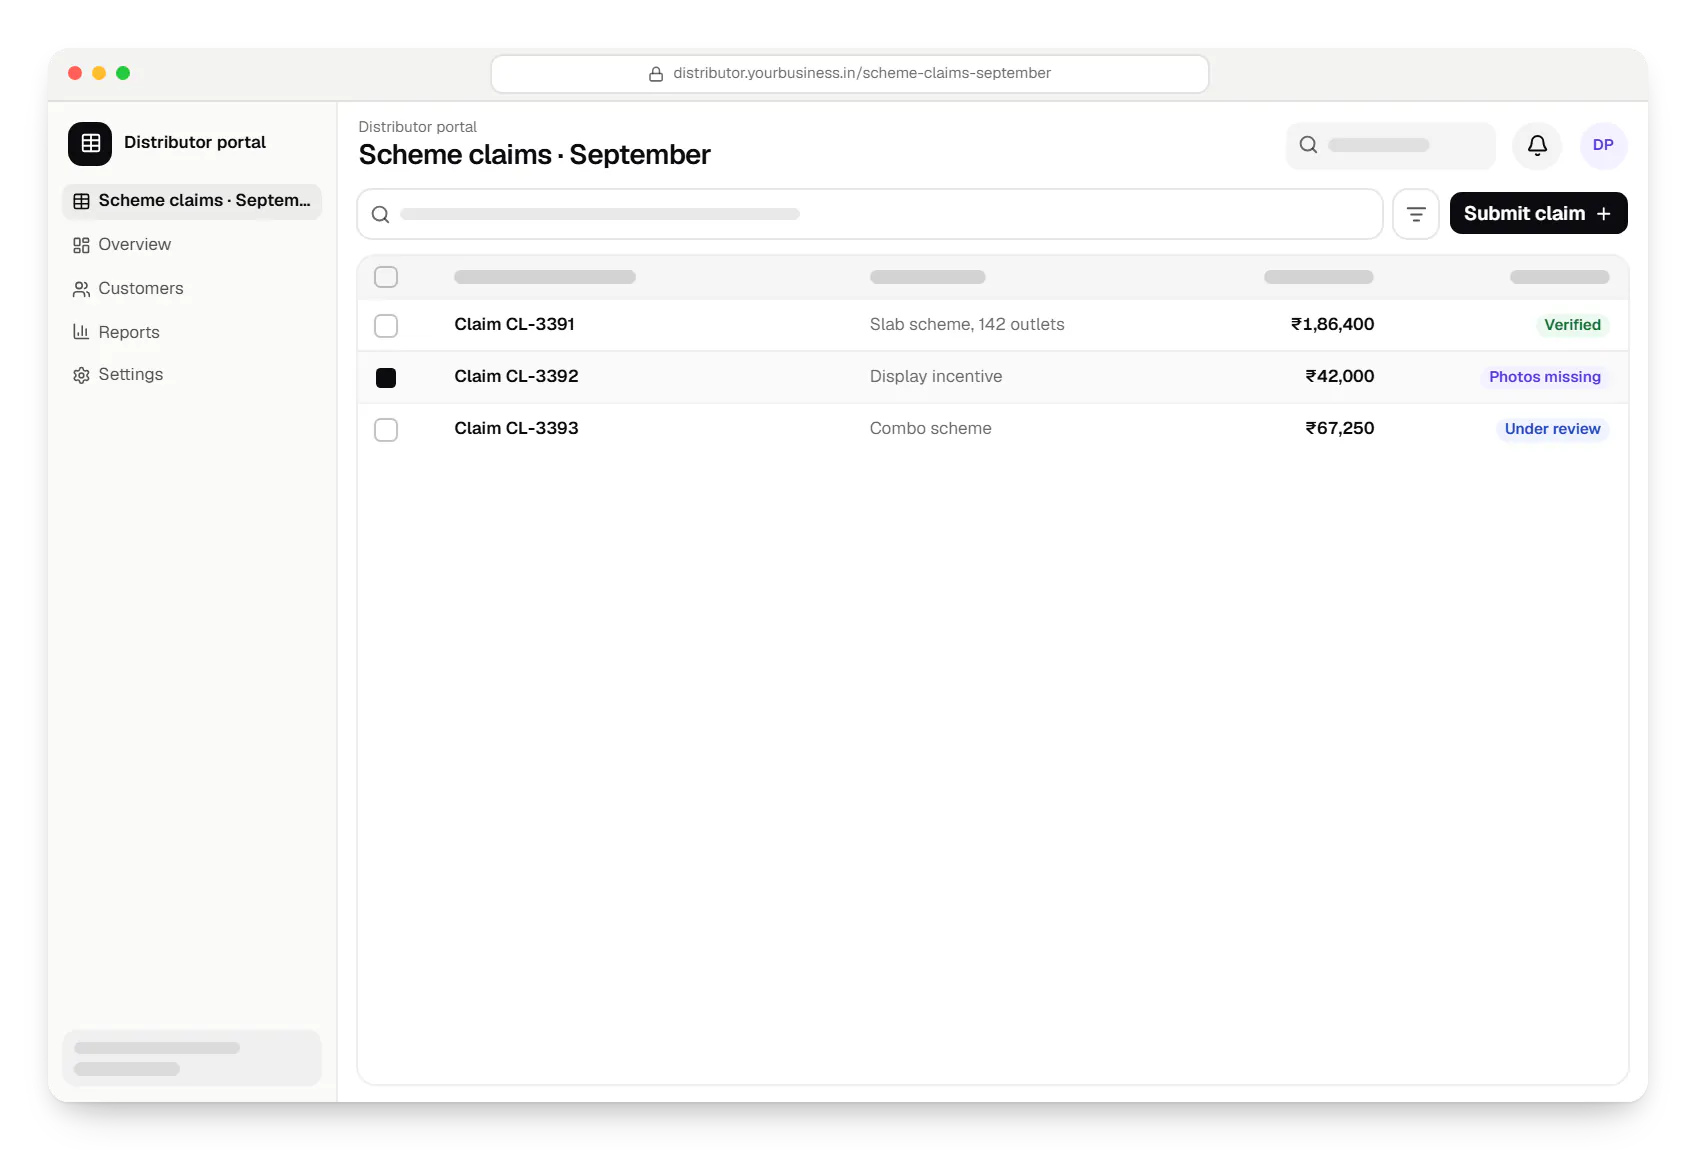Click the ₹1,86,400 amount

coord(1332,324)
